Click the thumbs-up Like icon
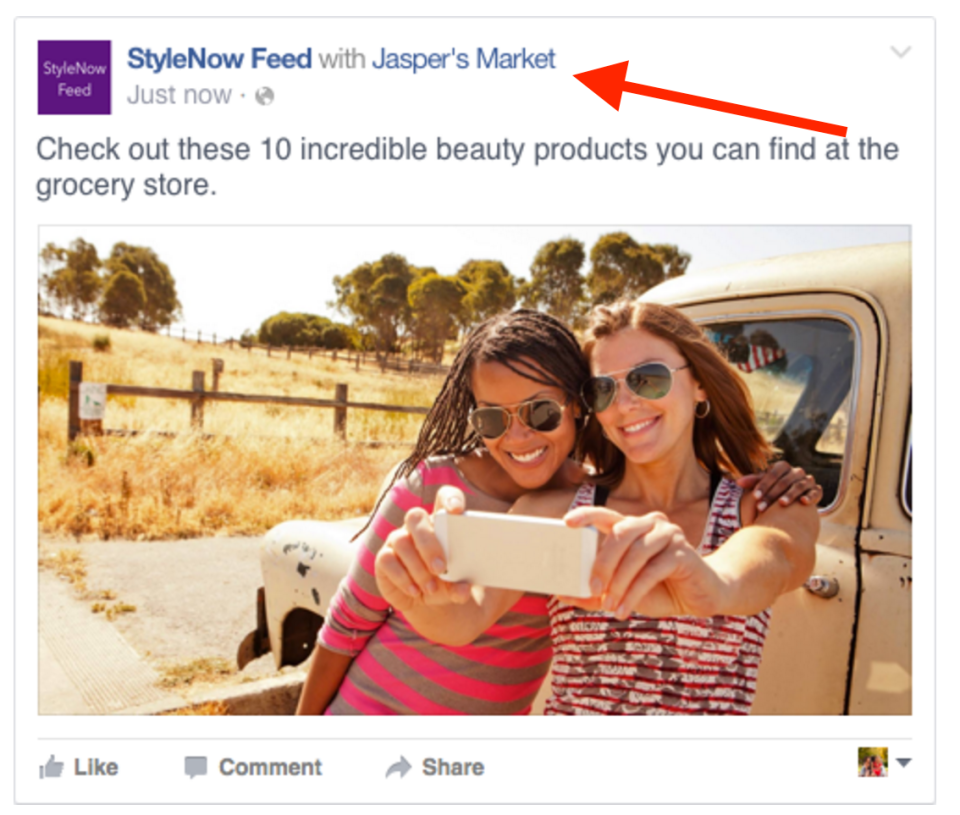This screenshot has height=815, width=960. (x=51, y=767)
